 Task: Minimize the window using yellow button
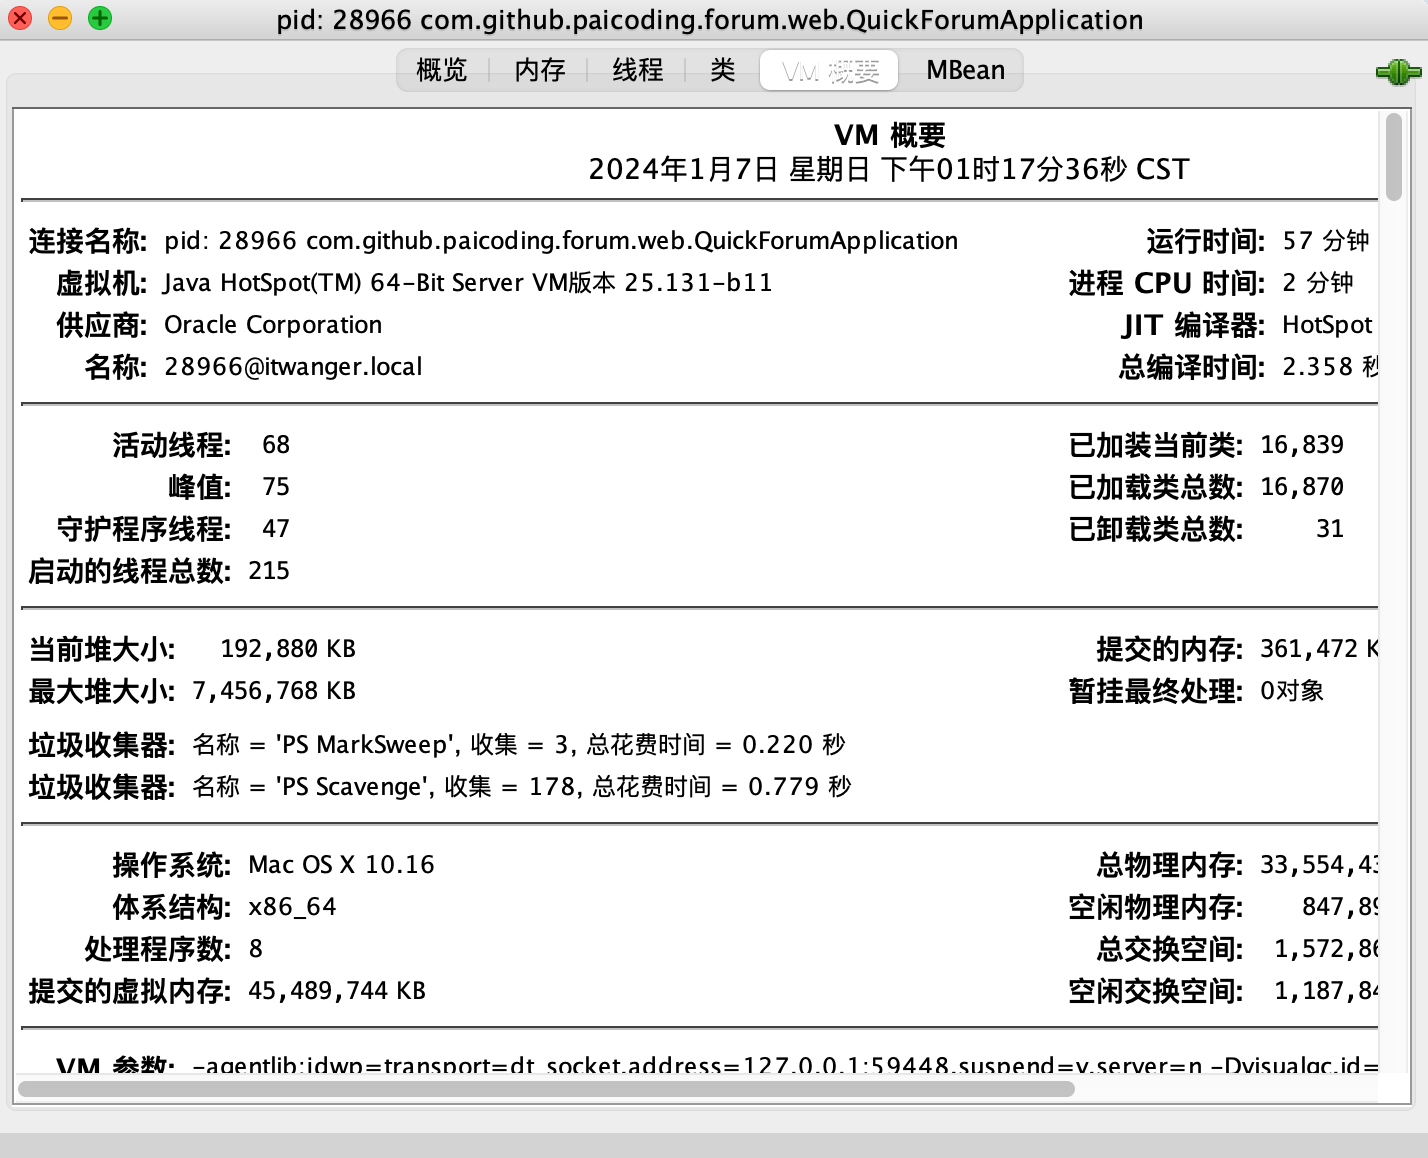click(60, 18)
